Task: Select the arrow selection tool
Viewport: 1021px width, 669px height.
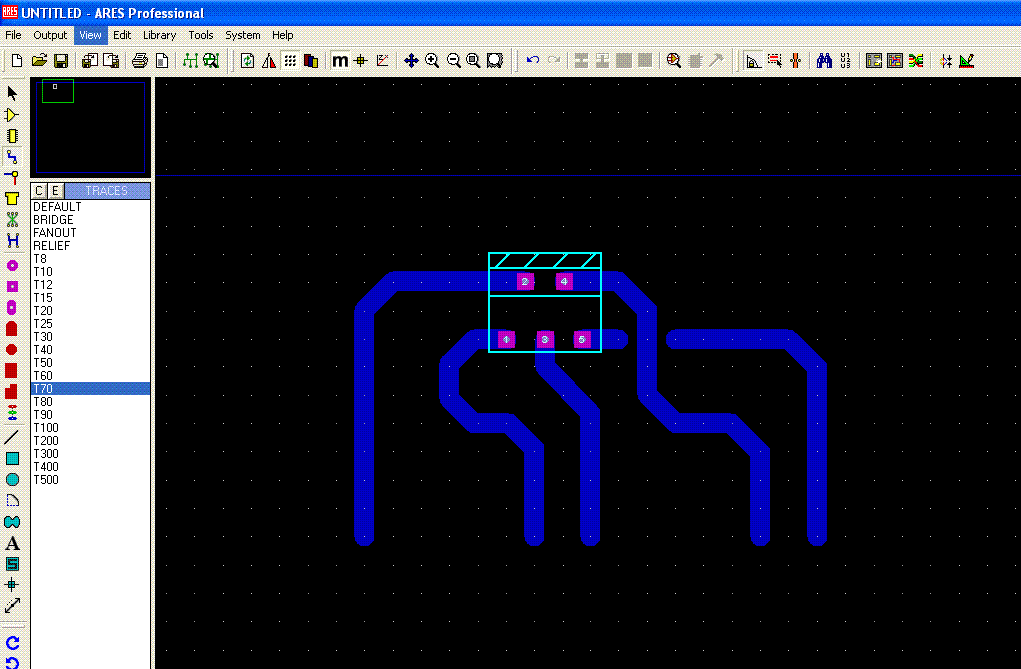Action: coord(12,93)
